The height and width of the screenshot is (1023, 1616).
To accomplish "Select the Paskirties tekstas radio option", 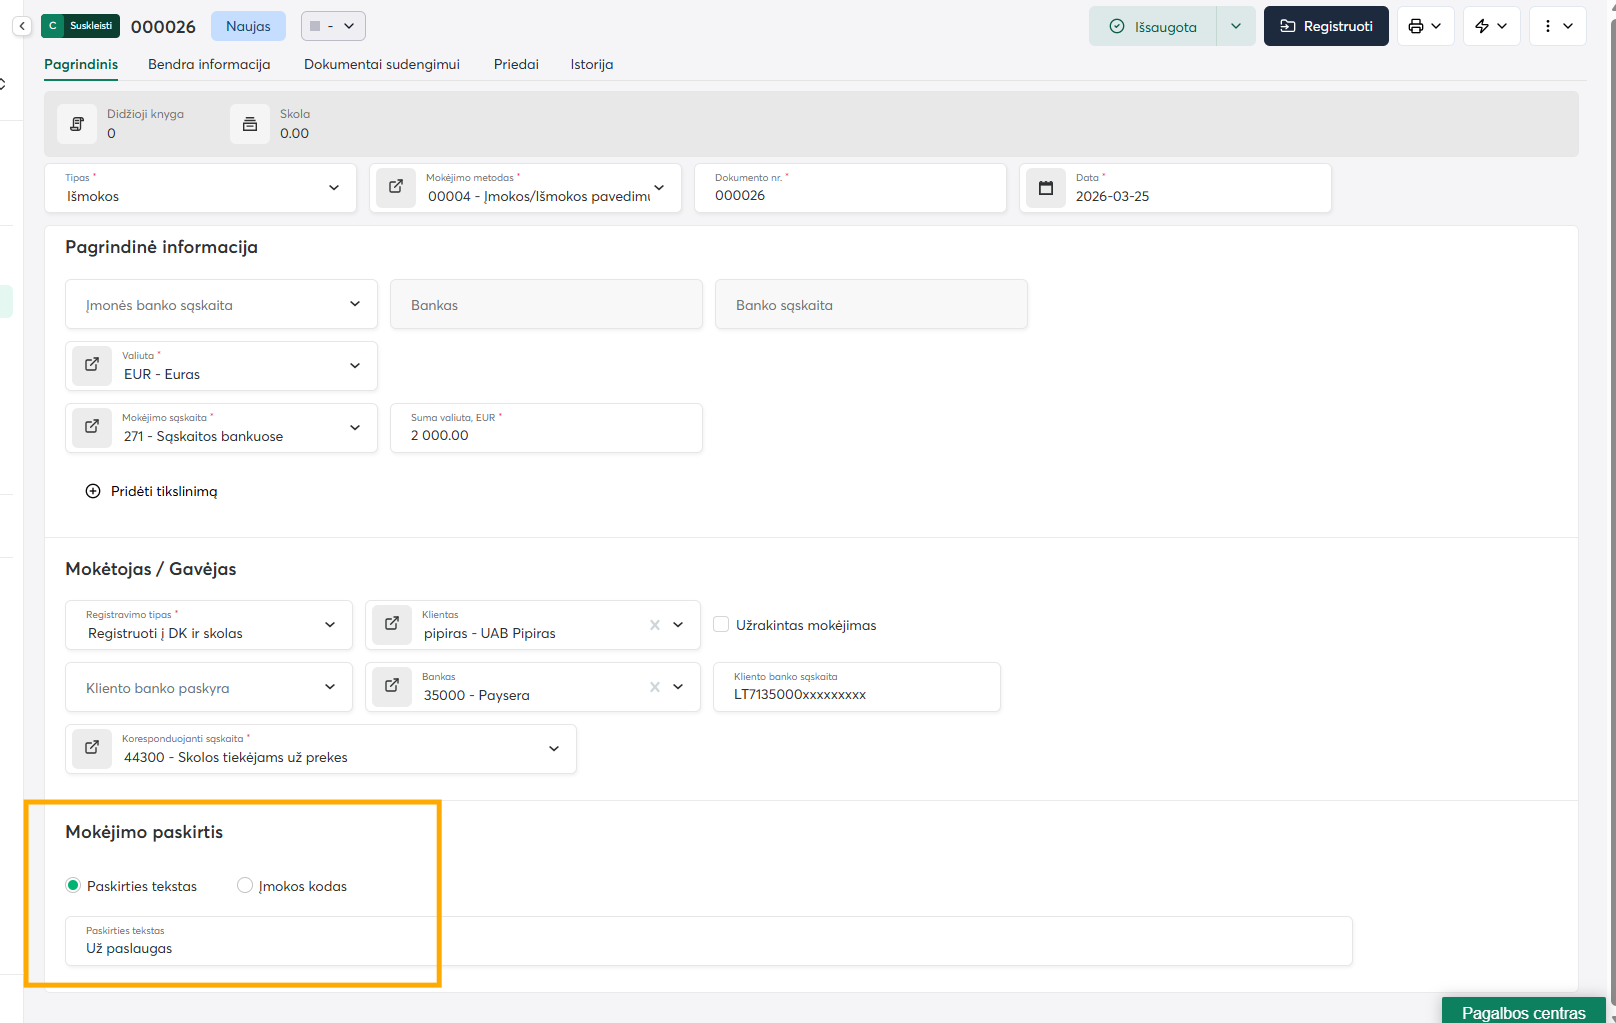I will (x=73, y=886).
